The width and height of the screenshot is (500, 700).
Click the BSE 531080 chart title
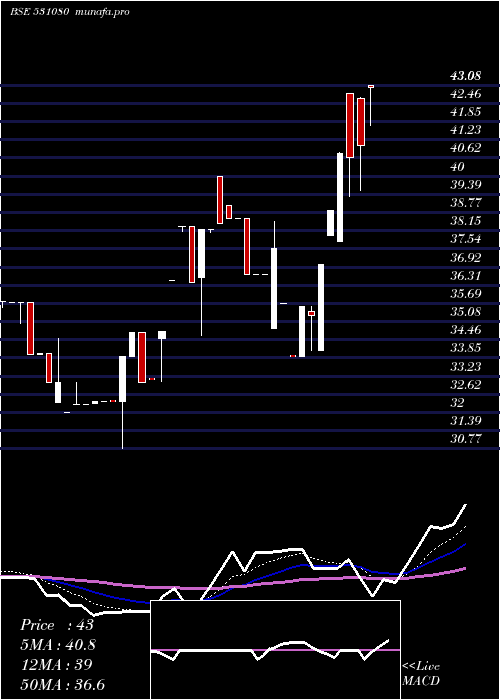[39, 12]
